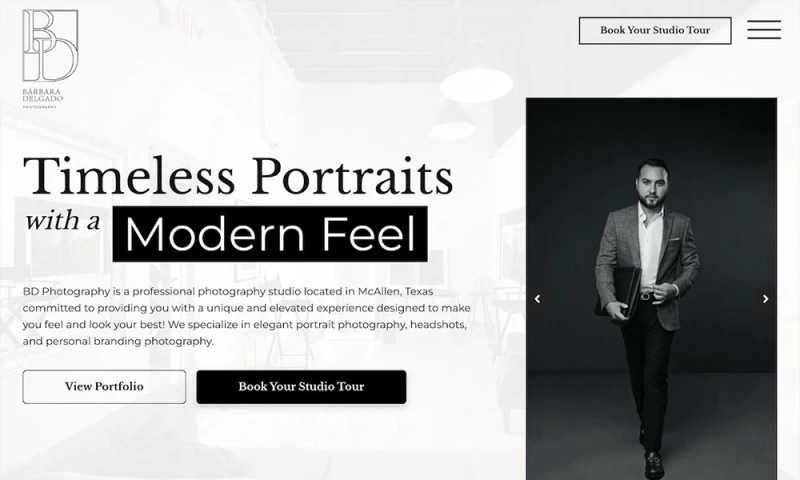Screen dimensions: 800x480
Task: Go to previous slide with left arrow
Action: point(537,299)
